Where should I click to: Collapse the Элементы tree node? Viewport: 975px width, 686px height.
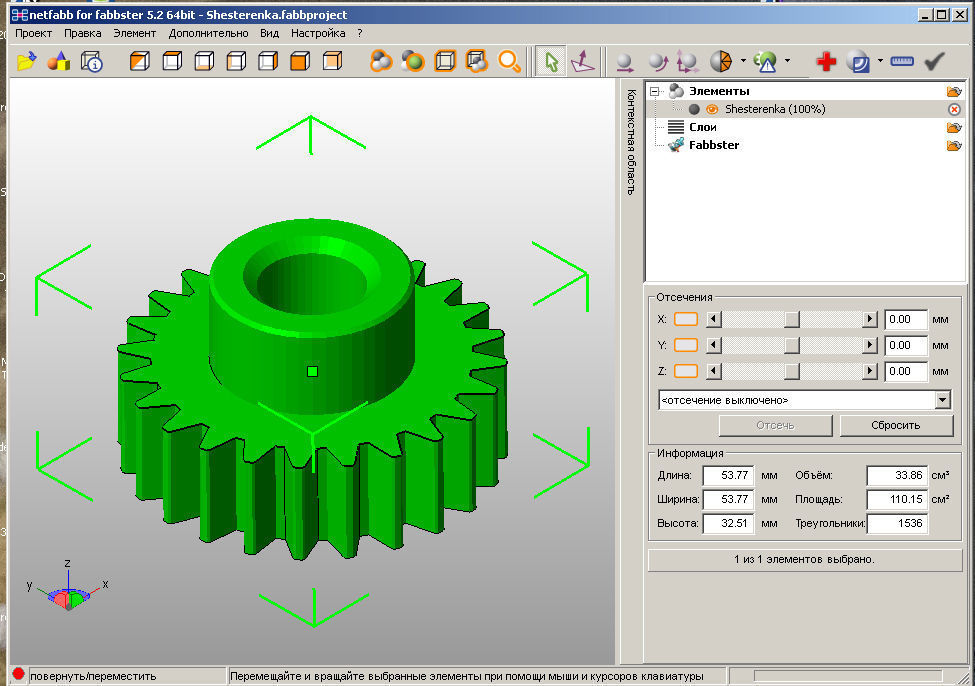click(654, 91)
